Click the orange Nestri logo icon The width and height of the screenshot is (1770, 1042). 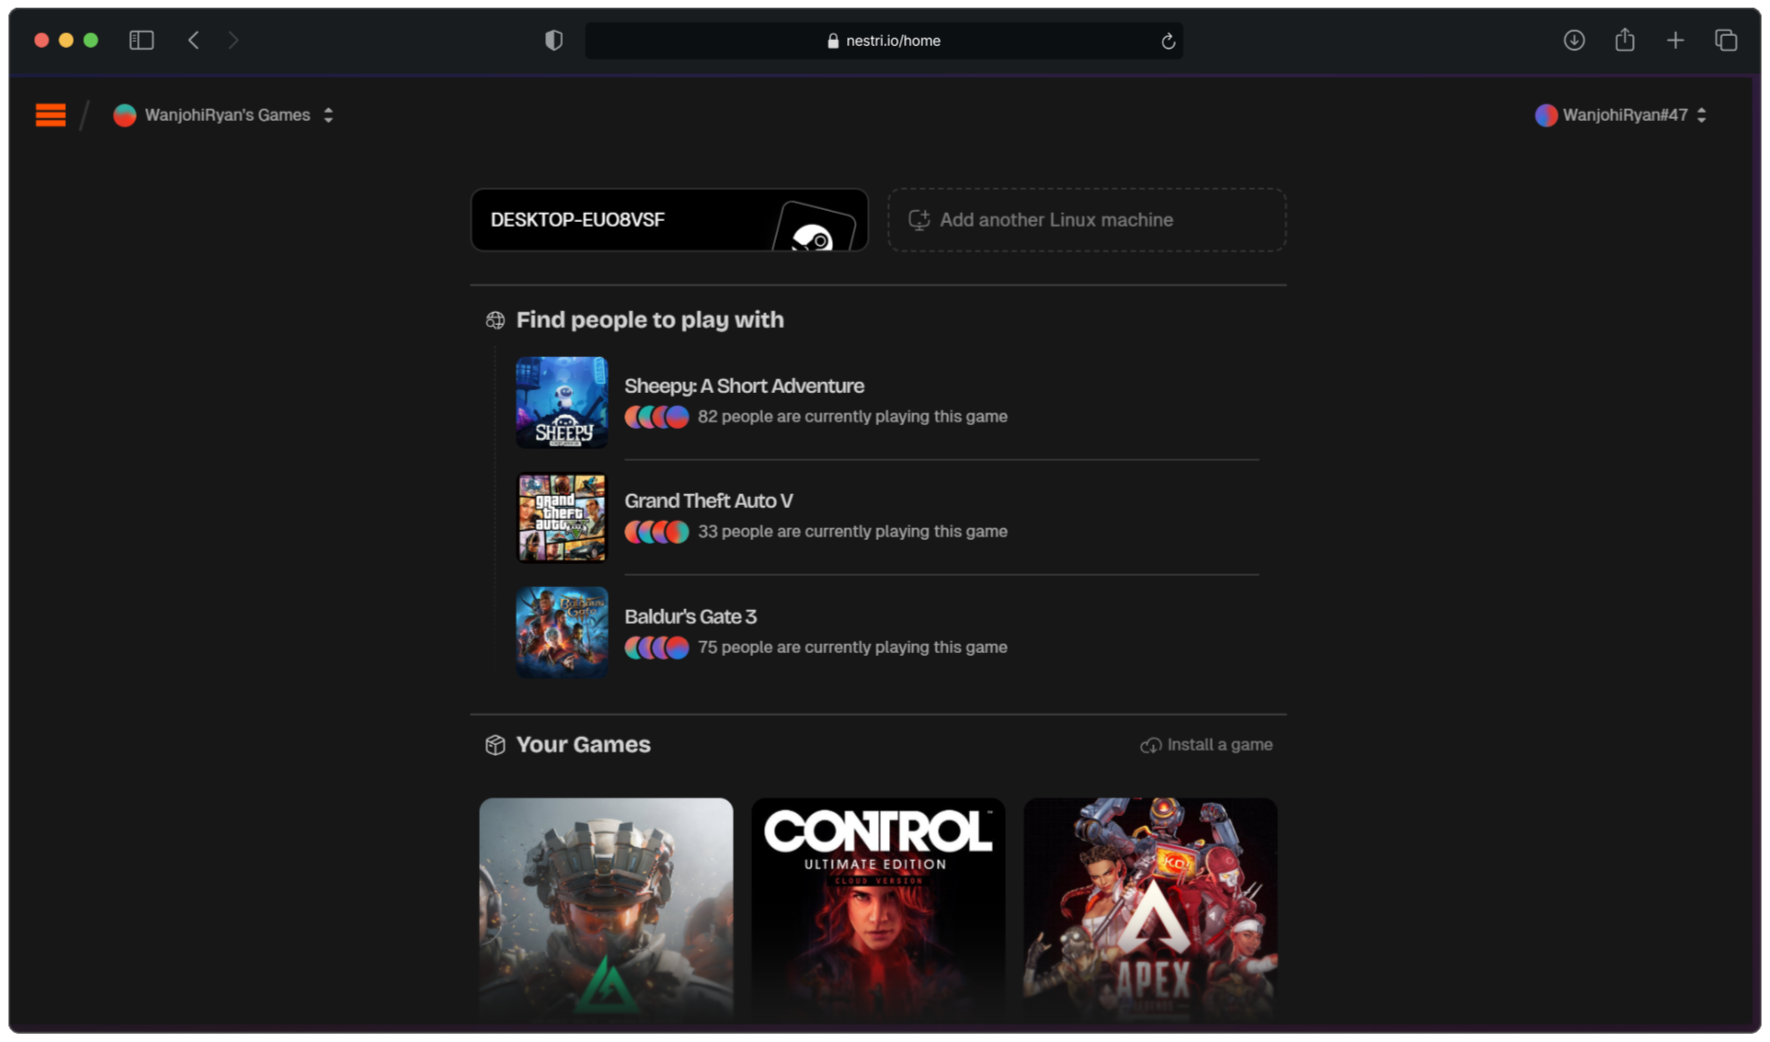tap(50, 116)
